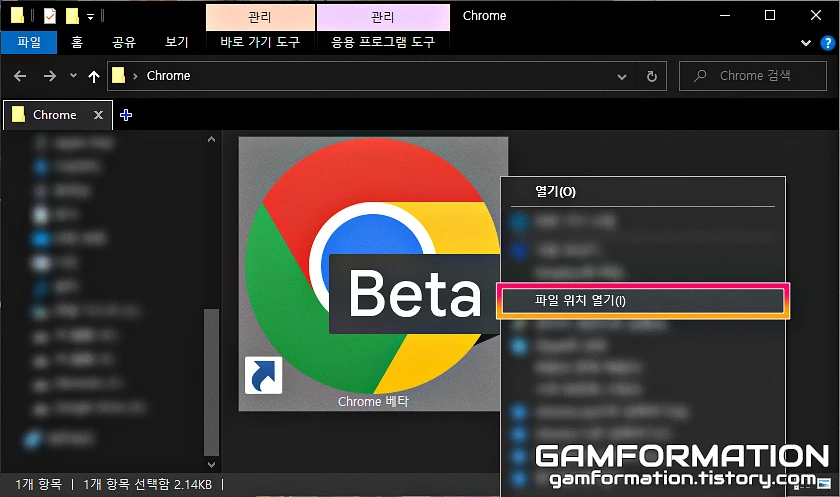This screenshot has height=497, width=840.
Task: Open the 공유 ribbon tab
Action: point(124,42)
